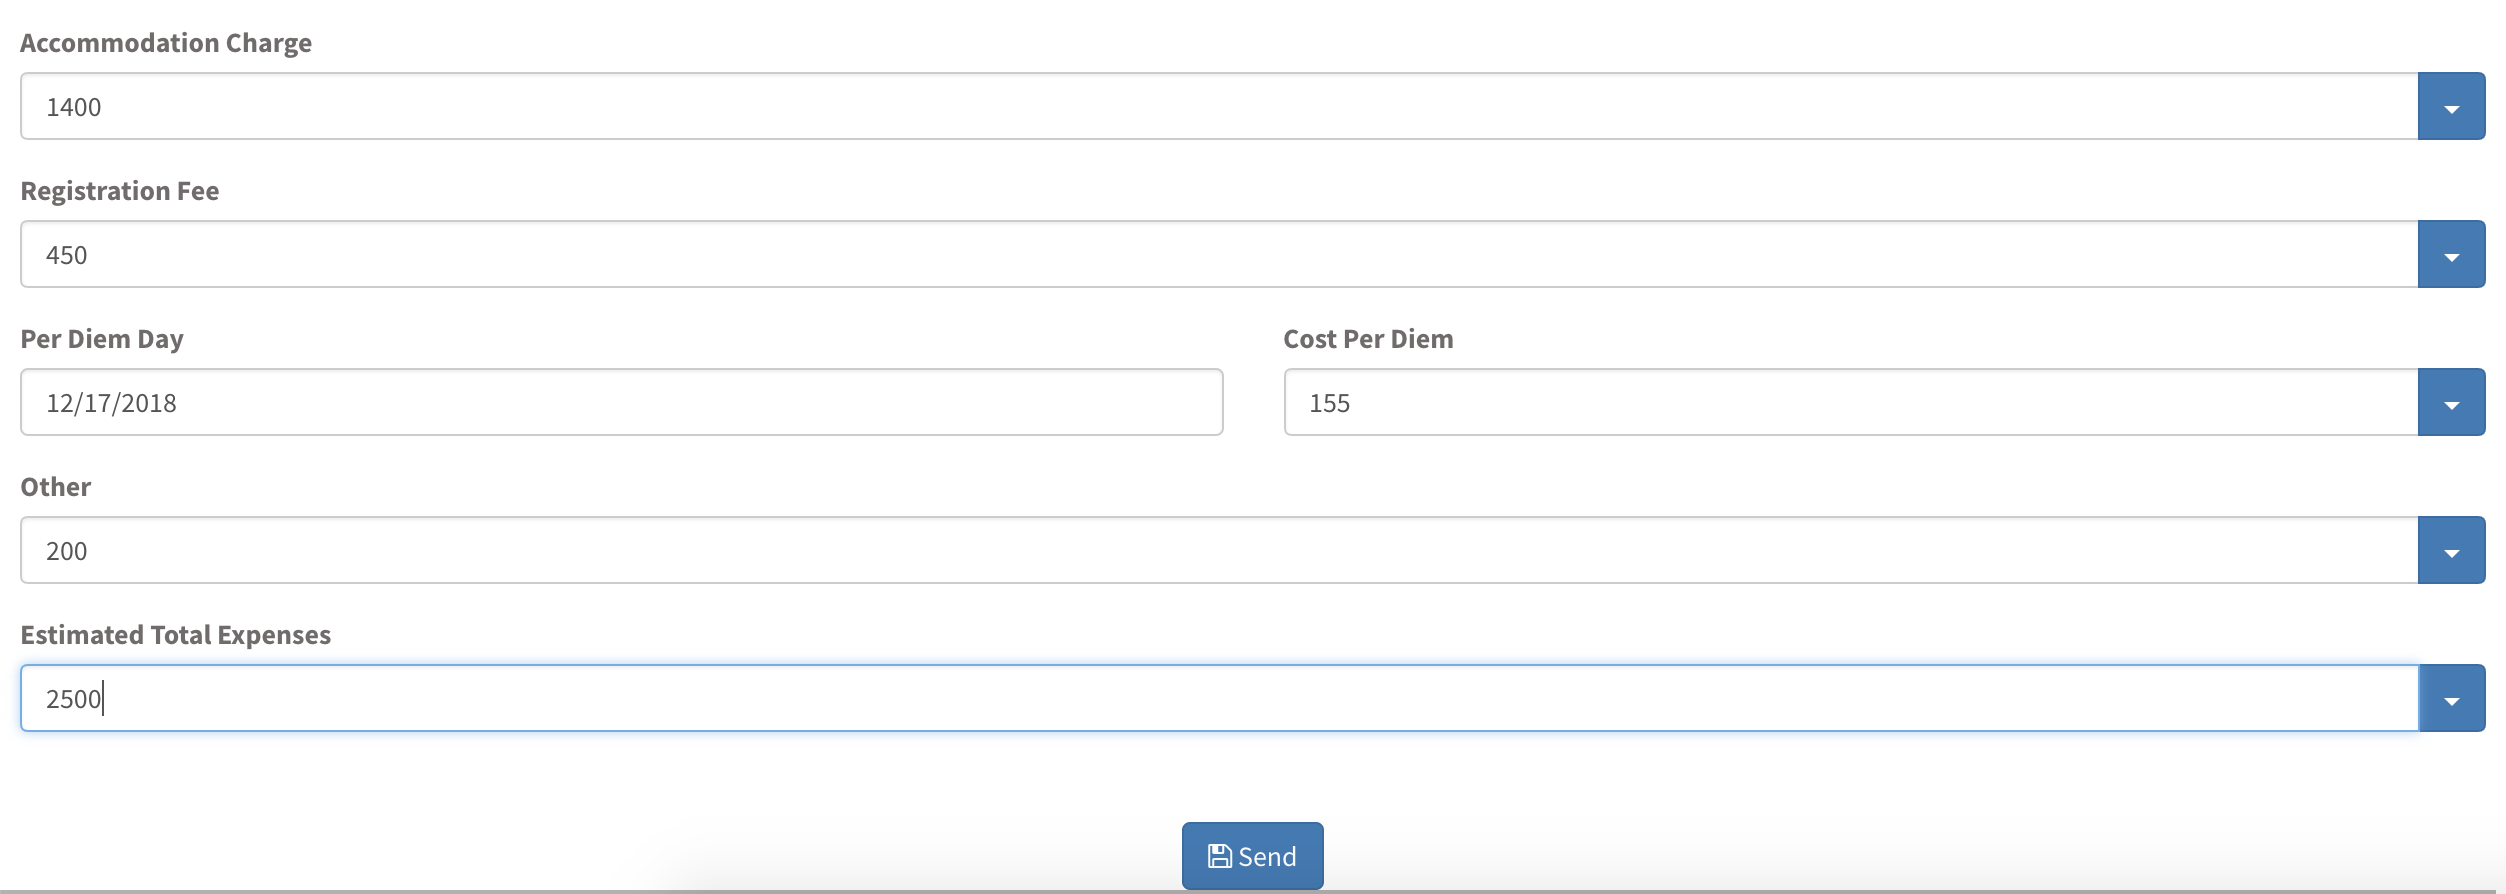Click the floppy disk icon on Send
The height and width of the screenshot is (894, 2506).
(x=1219, y=856)
